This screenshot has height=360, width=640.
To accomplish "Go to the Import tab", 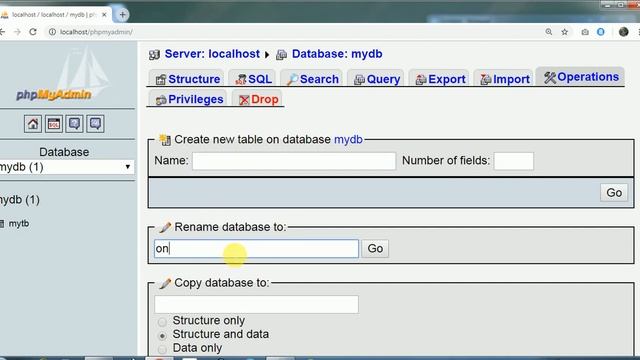I will [504, 79].
